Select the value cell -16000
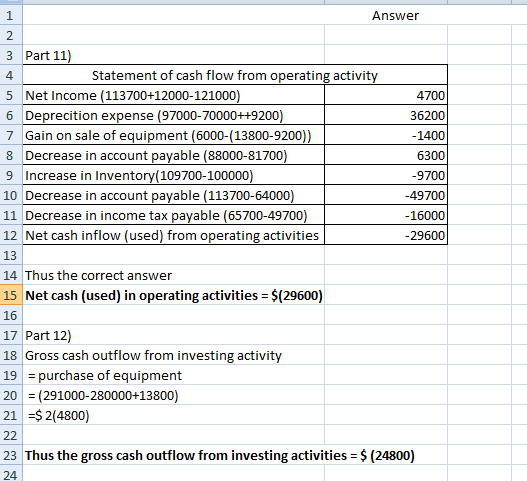Screen dimensions: 527x481 tap(386, 215)
